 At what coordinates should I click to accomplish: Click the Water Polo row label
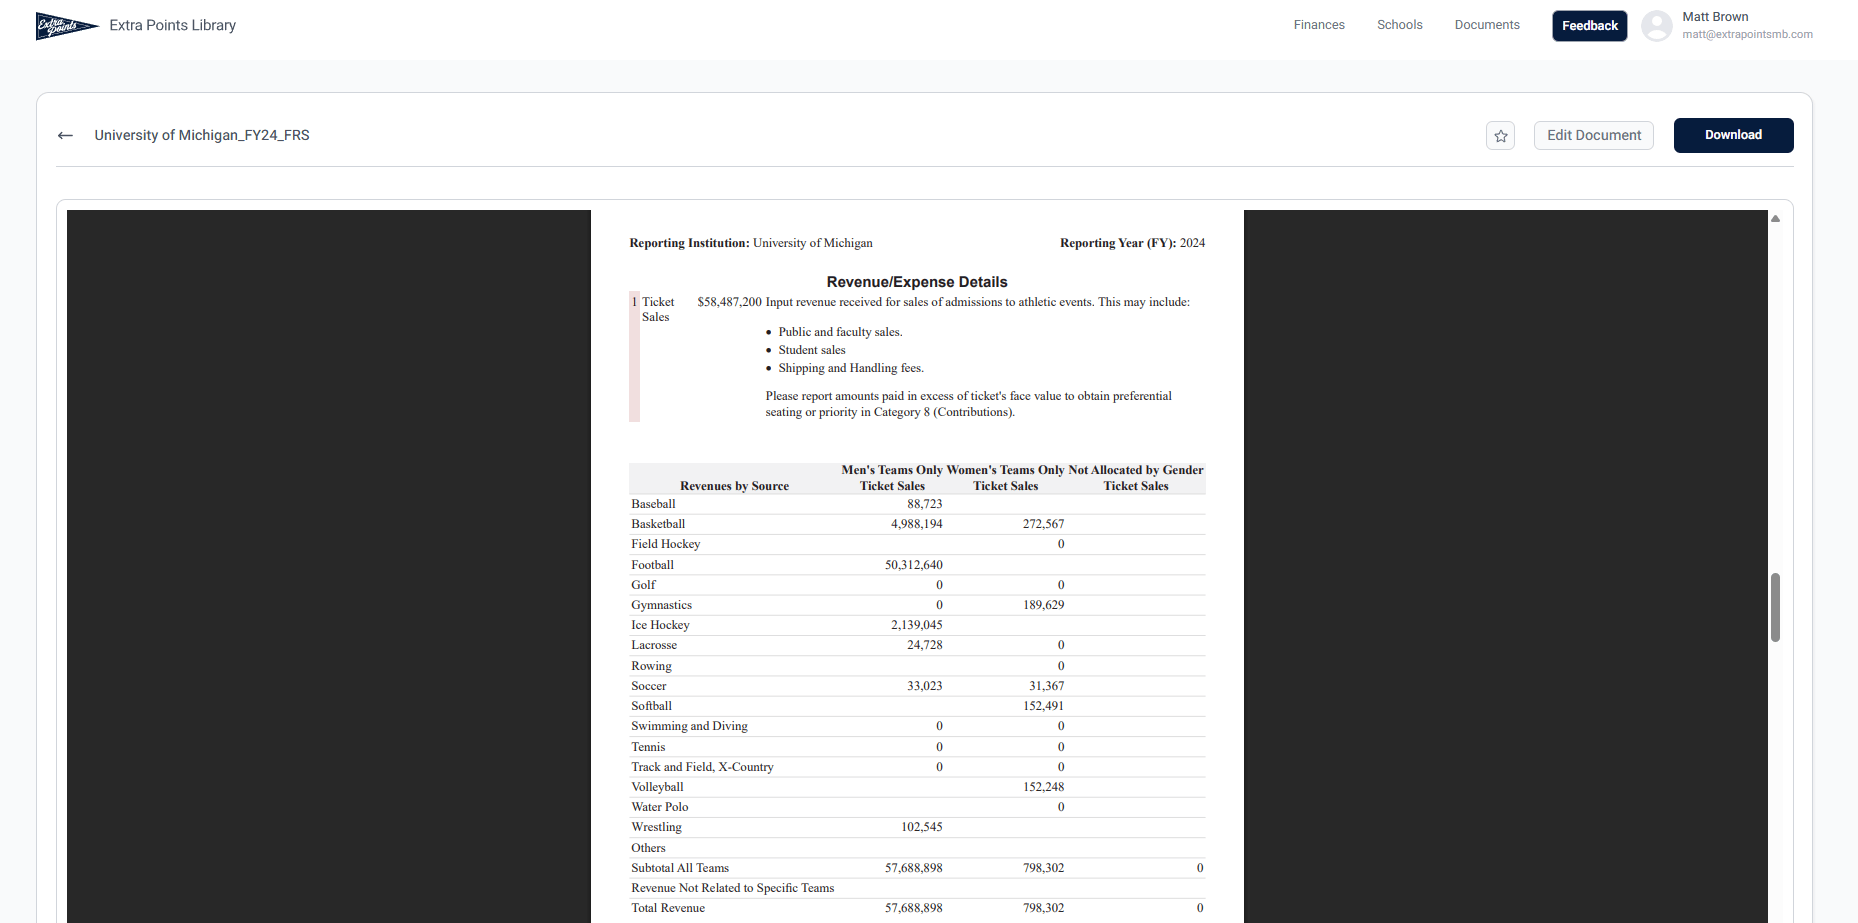coord(659,807)
